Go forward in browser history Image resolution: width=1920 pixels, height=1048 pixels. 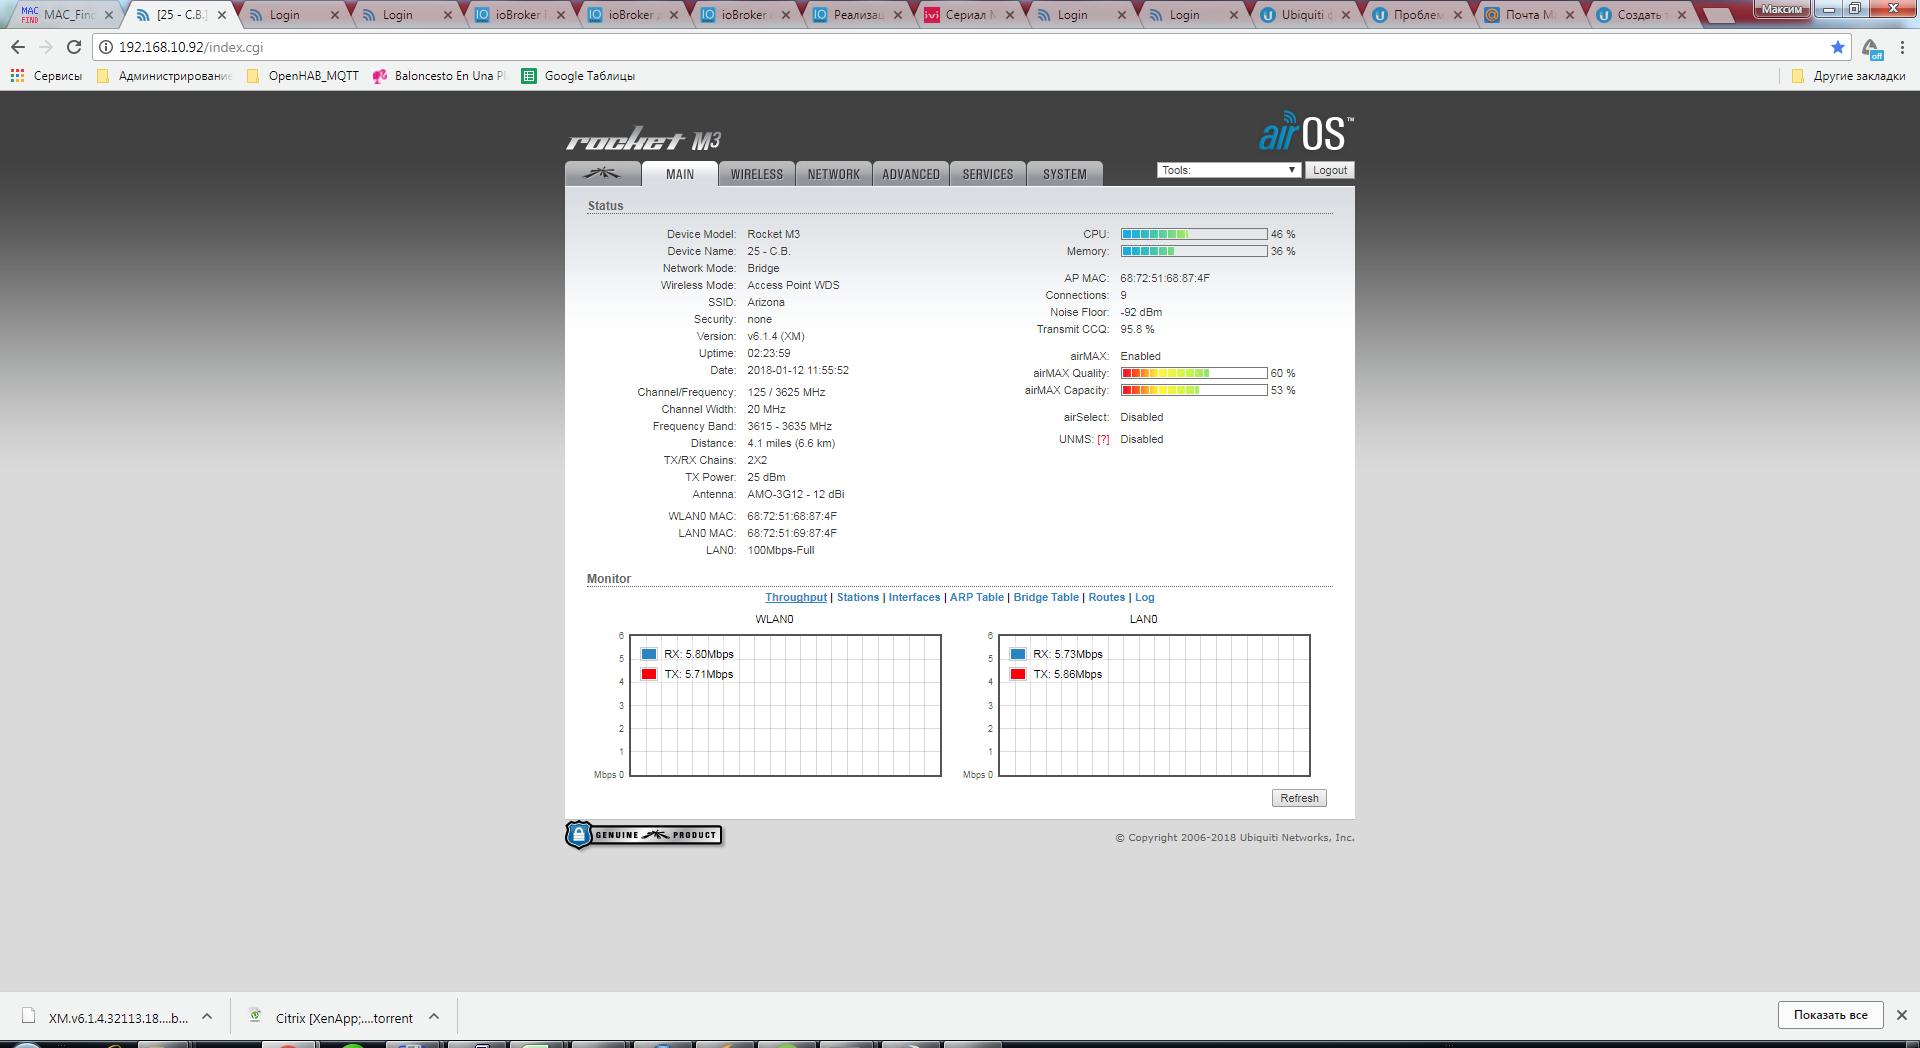(46, 47)
